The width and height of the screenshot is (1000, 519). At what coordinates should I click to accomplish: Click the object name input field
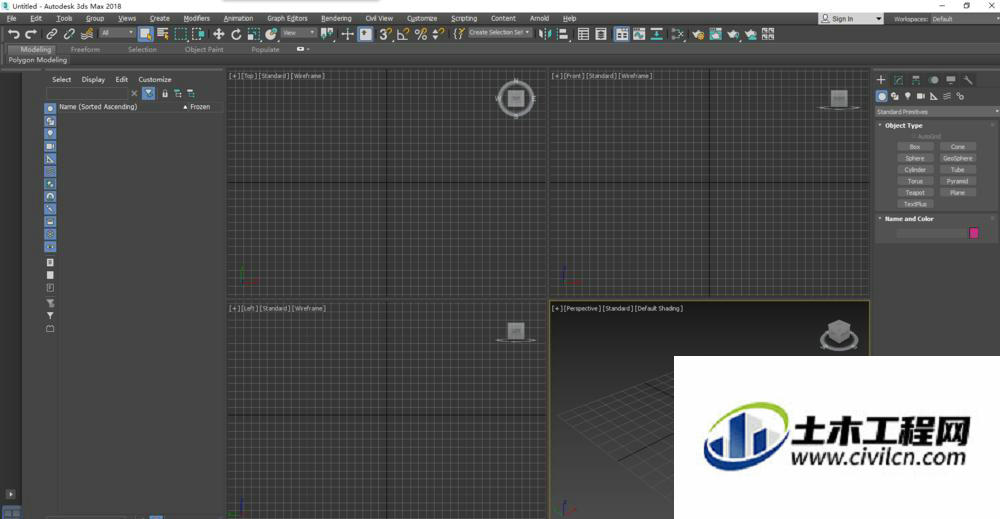click(932, 233)
